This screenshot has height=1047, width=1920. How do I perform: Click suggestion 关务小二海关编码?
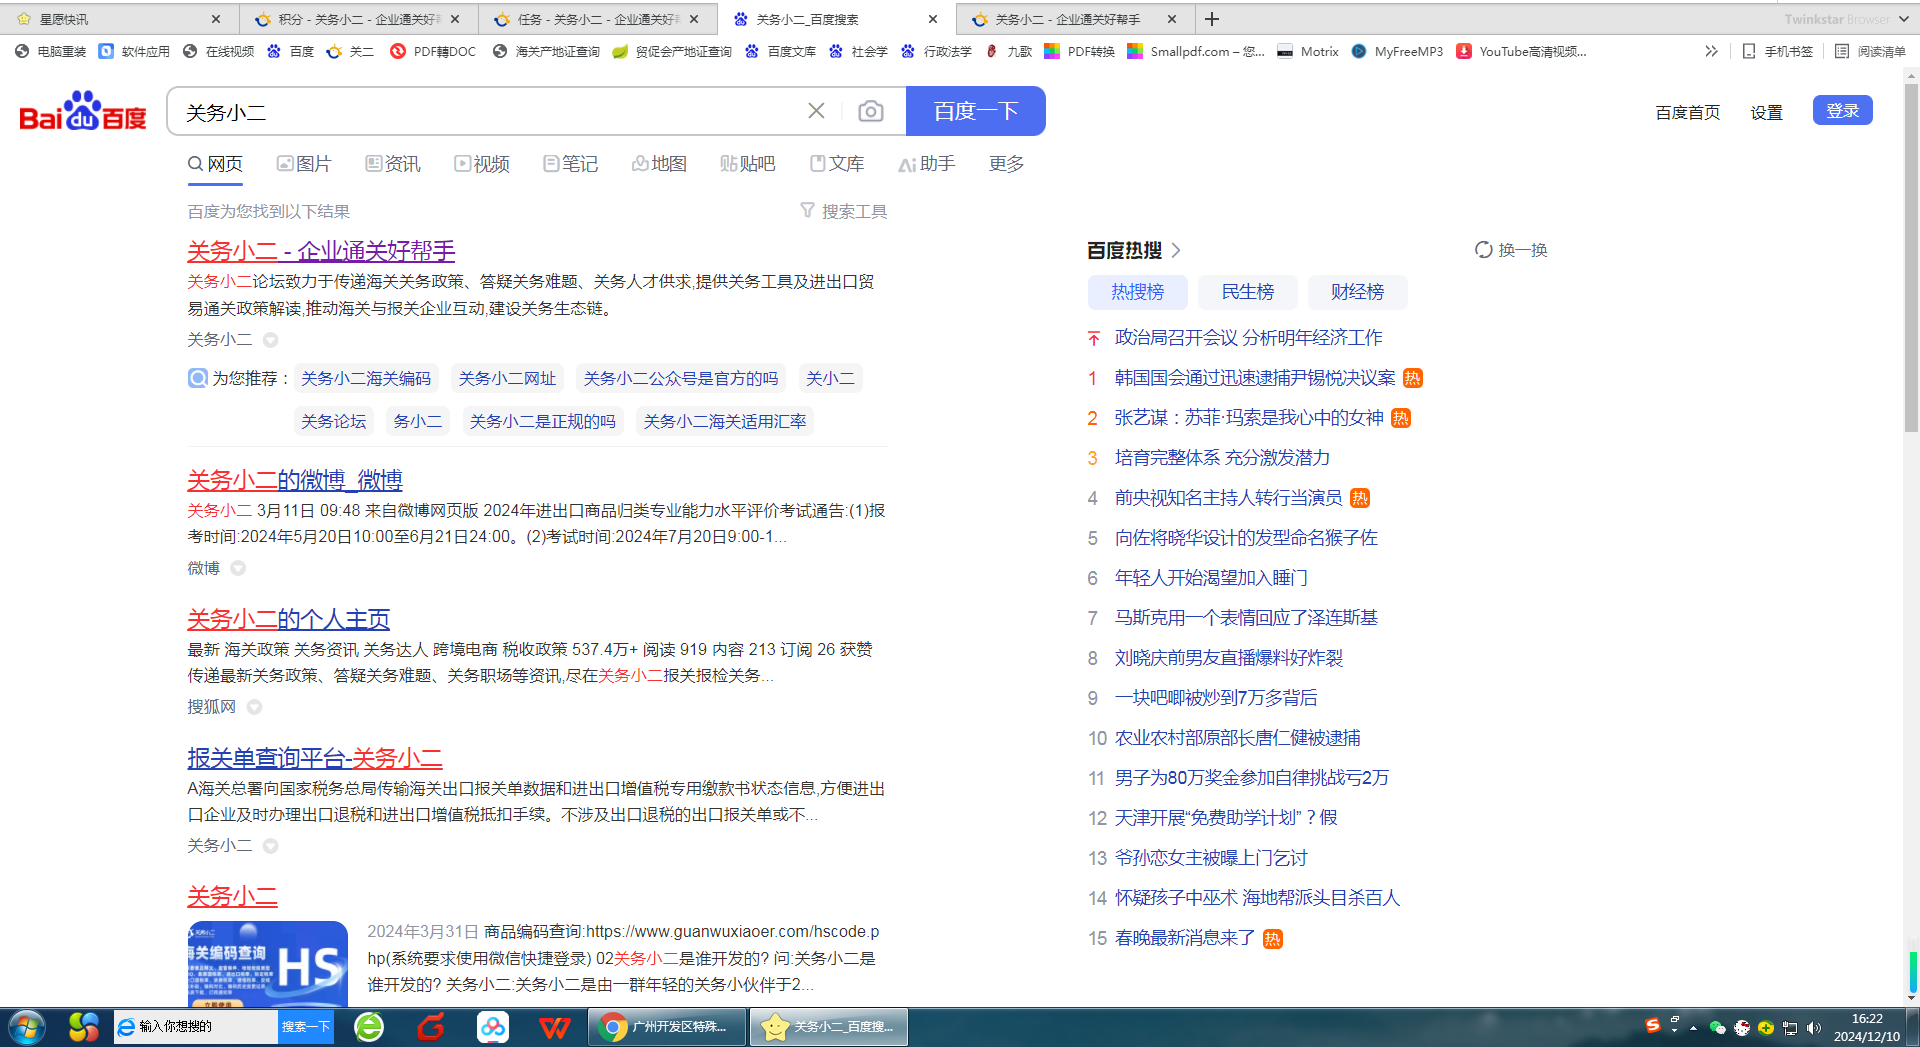coord(366,378)
